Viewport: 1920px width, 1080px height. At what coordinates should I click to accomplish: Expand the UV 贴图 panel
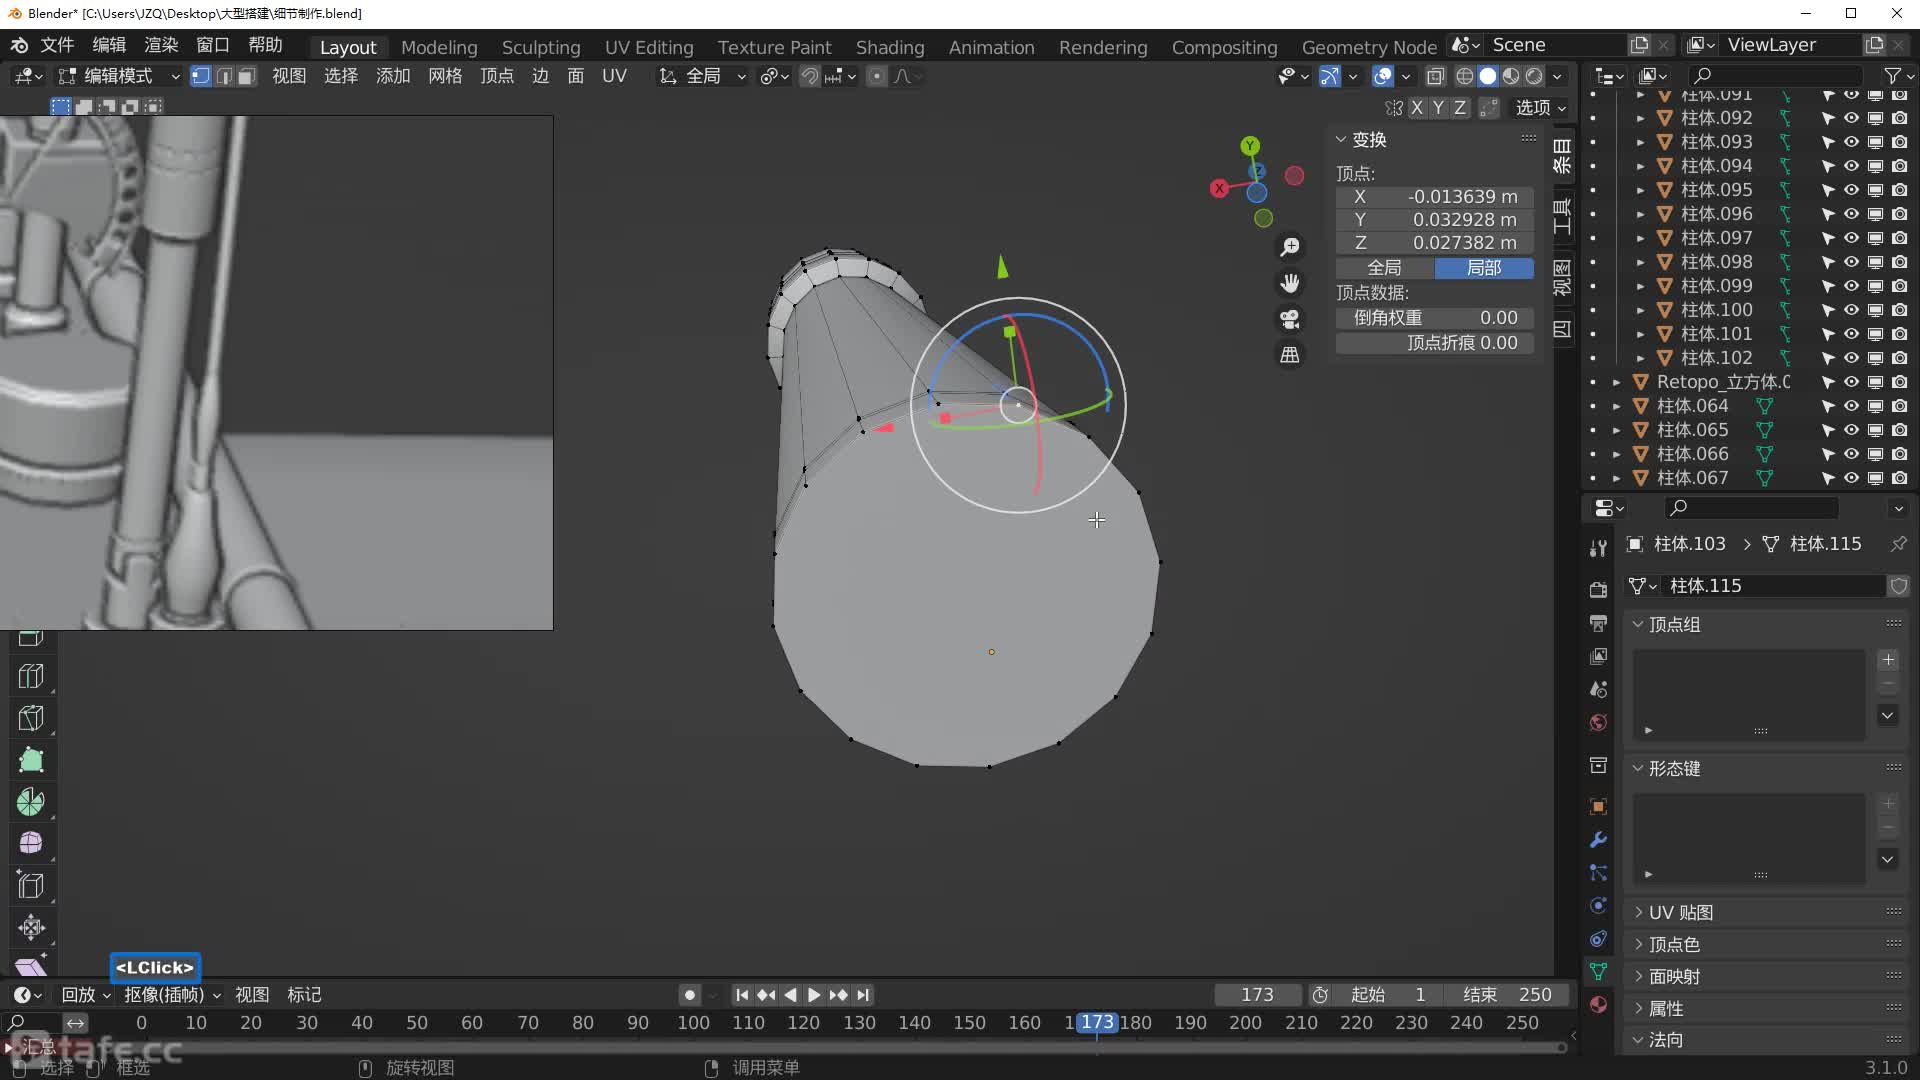pyautogui.click(x=1681, y=912)
